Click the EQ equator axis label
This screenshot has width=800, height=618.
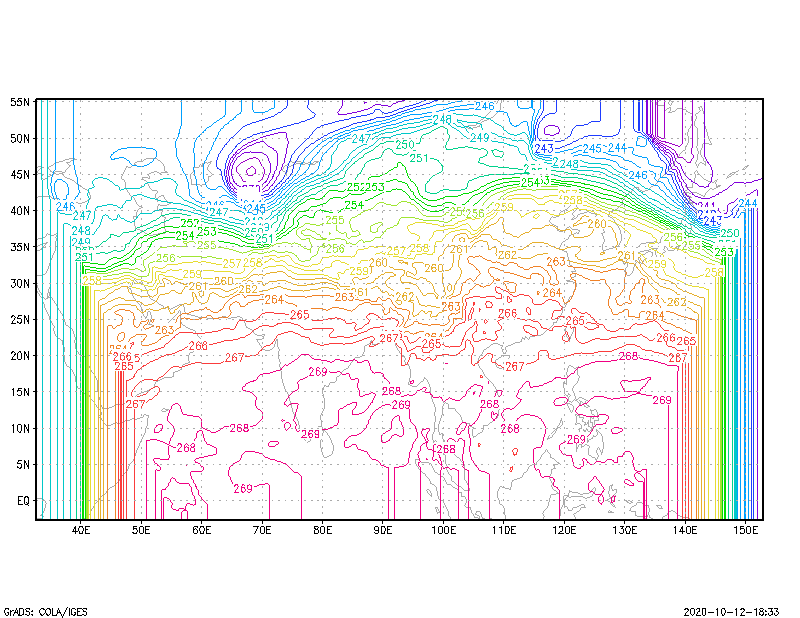pos(23,501)
